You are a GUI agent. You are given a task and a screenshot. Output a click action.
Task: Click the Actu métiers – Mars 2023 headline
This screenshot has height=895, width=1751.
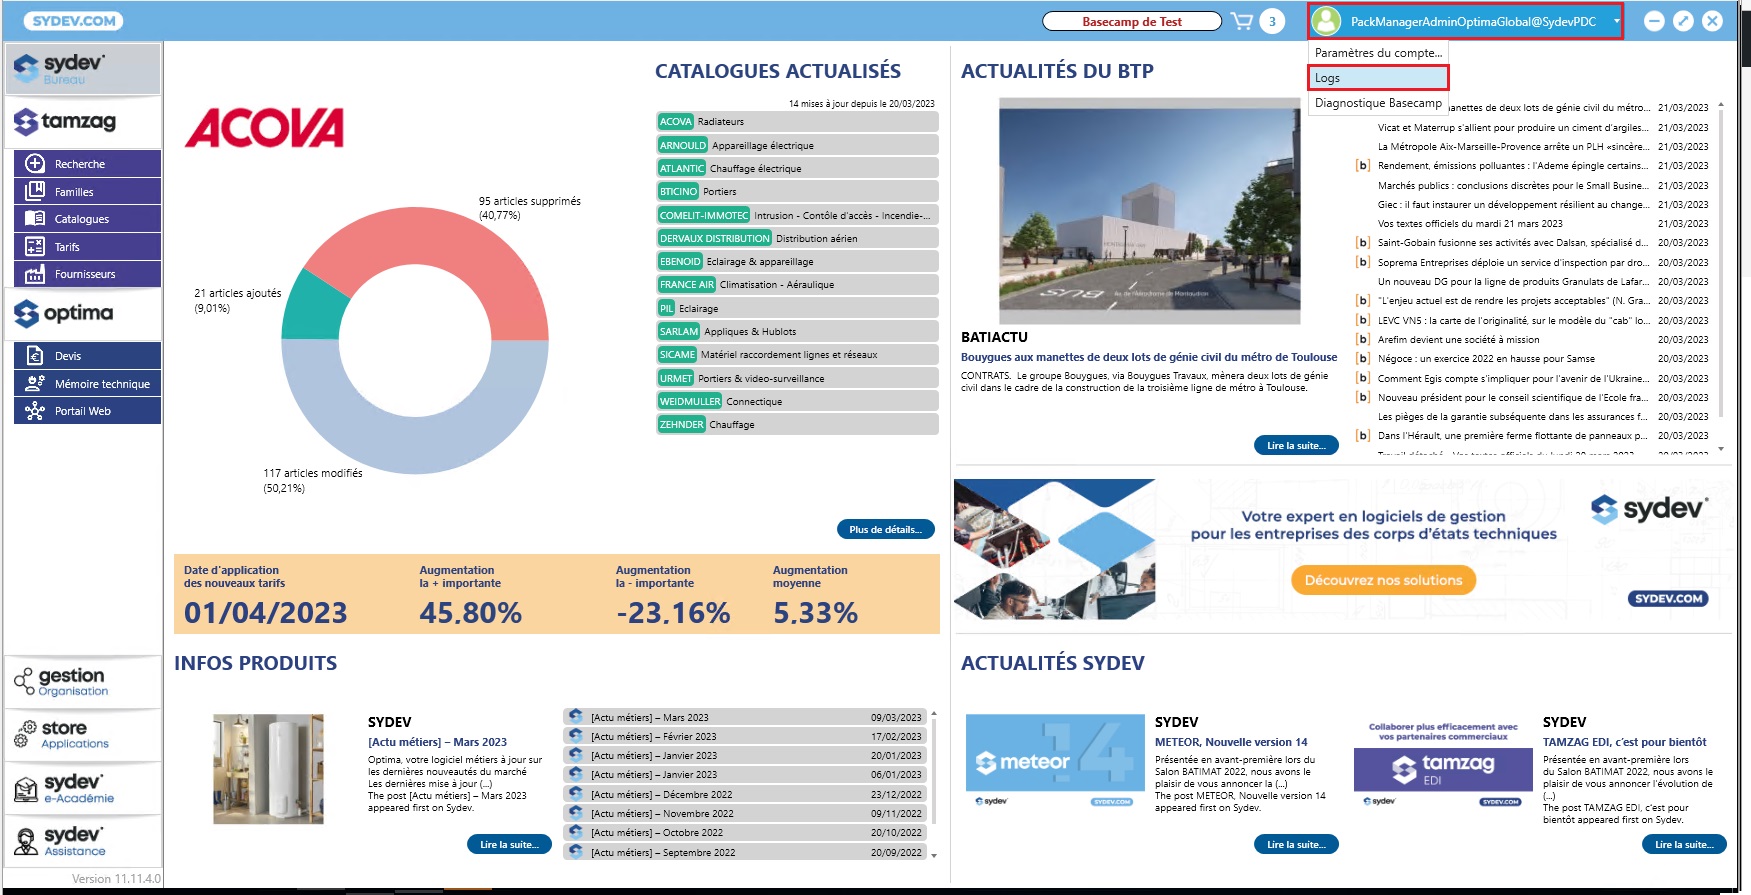click(437, 742)
